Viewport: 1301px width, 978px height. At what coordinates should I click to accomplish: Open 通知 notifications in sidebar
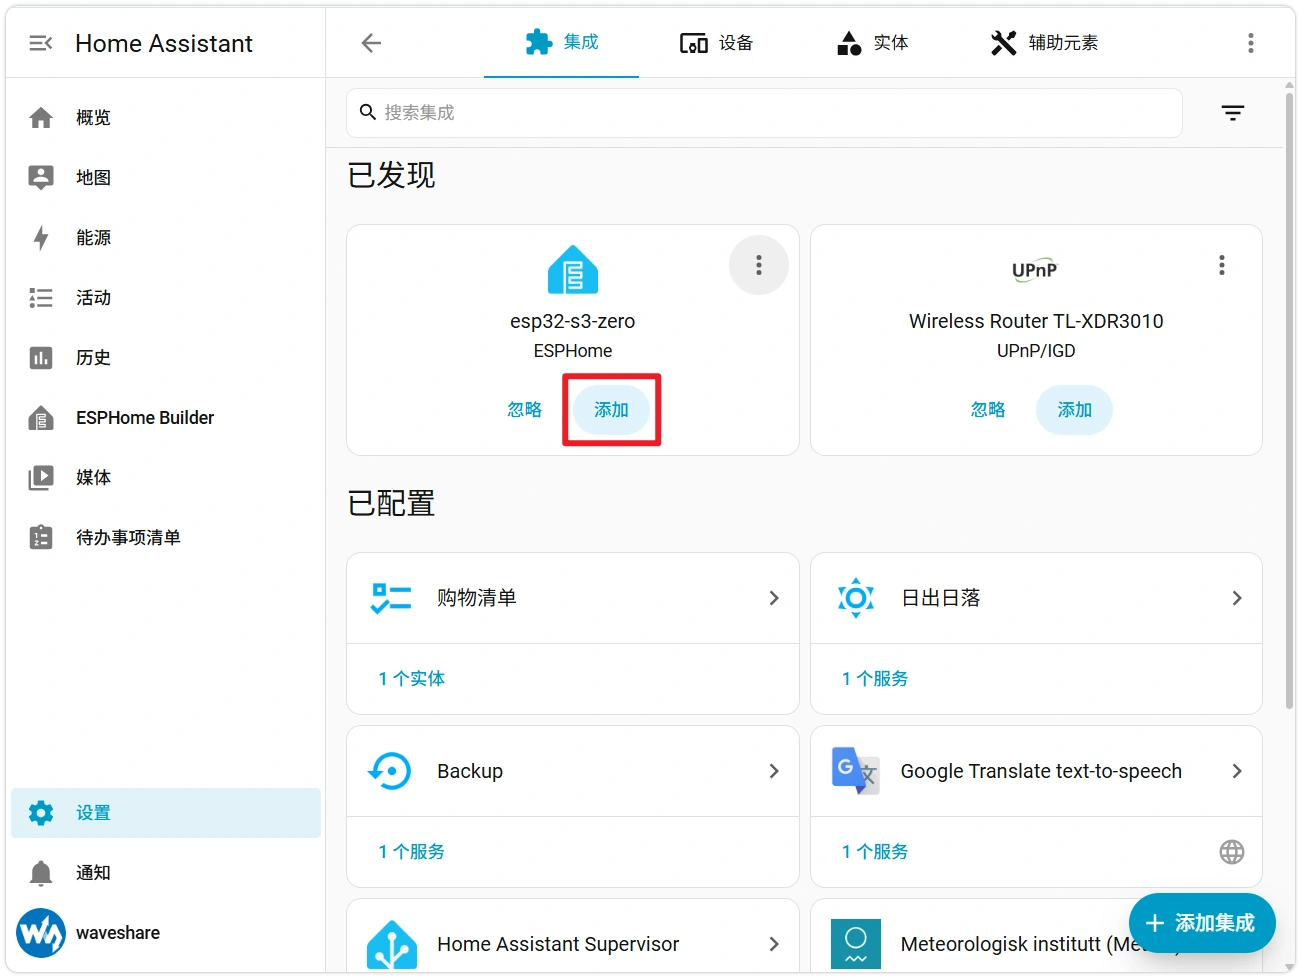(x=166, y=873)
